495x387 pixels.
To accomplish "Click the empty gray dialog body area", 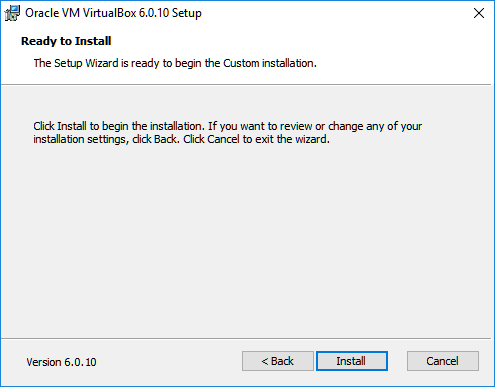I will [x=246, y=240].
